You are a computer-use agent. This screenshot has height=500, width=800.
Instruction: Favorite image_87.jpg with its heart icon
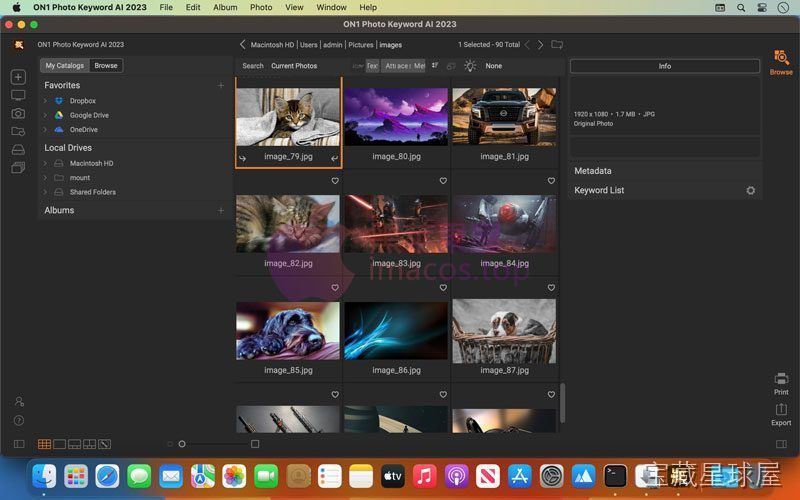pyautogui.click(x=552, y=288)
